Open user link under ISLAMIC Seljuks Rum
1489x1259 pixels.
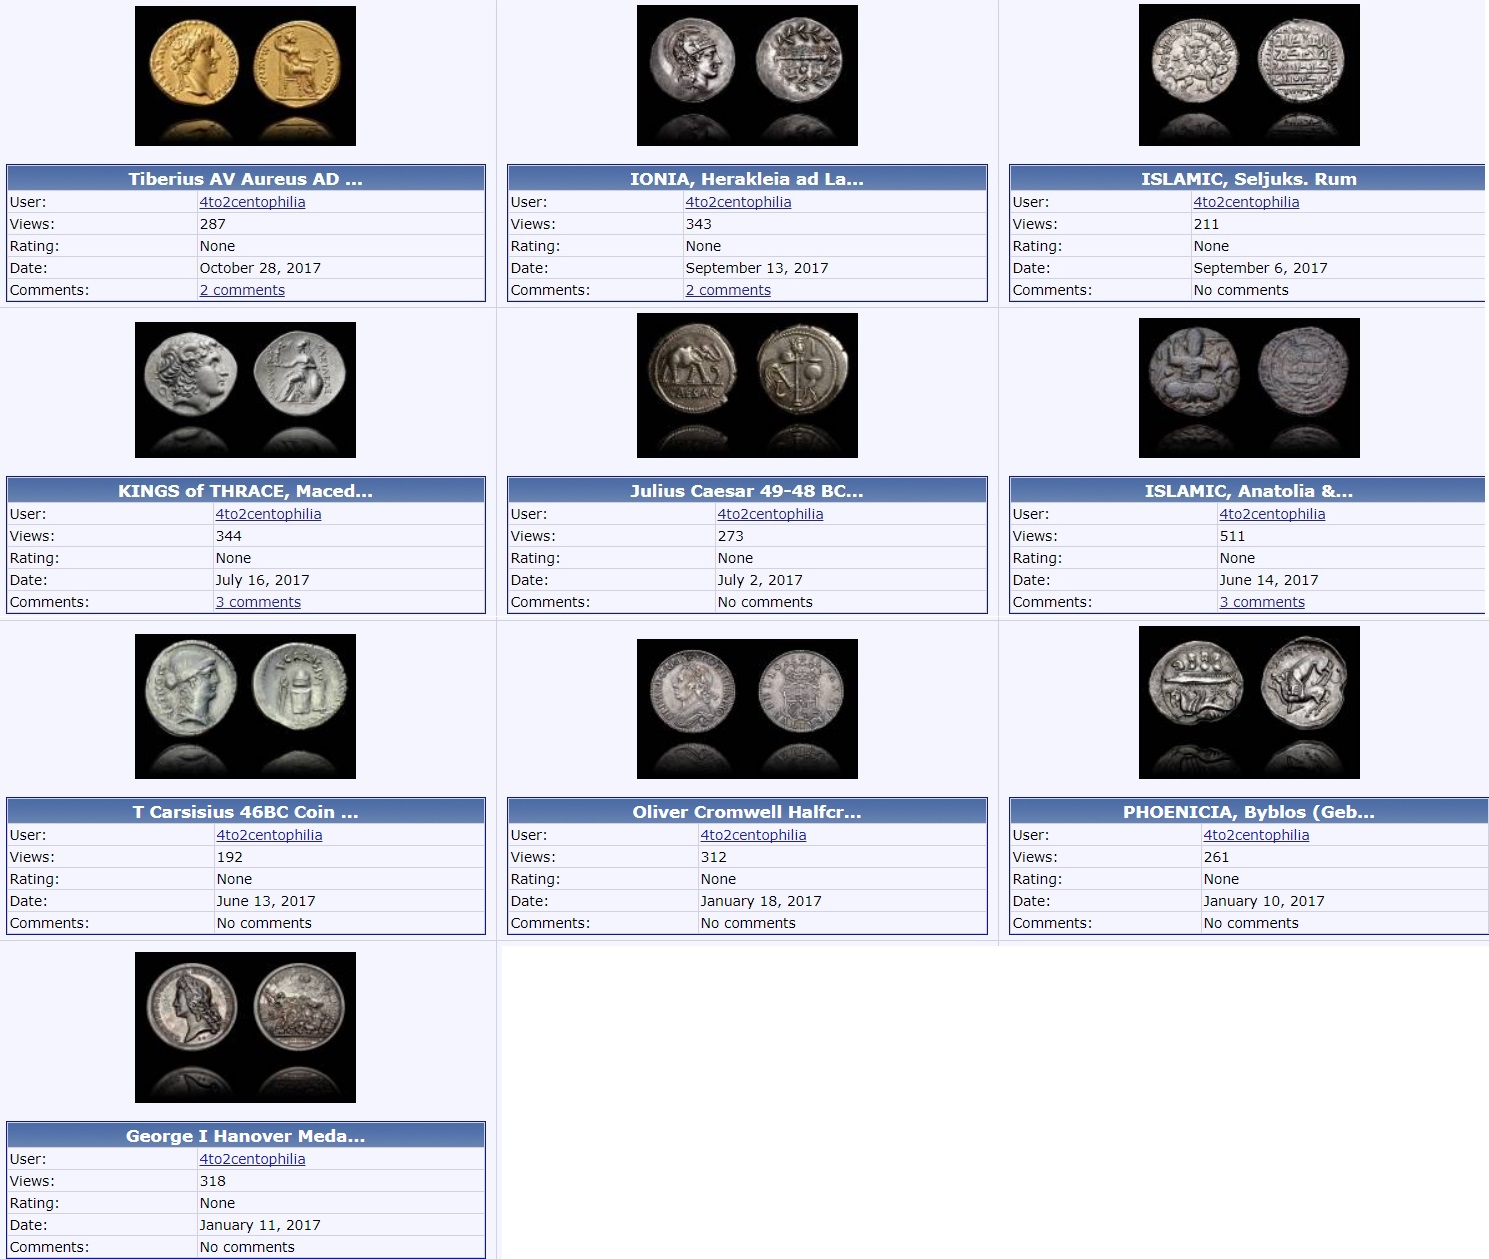click(1246, 202)
